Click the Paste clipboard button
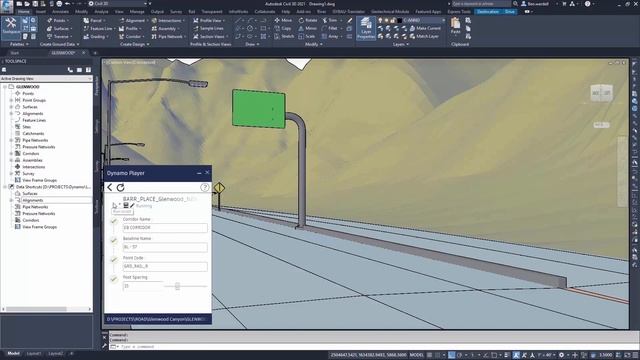The height and width of the screenshot is (360, 640). [456, 27]
